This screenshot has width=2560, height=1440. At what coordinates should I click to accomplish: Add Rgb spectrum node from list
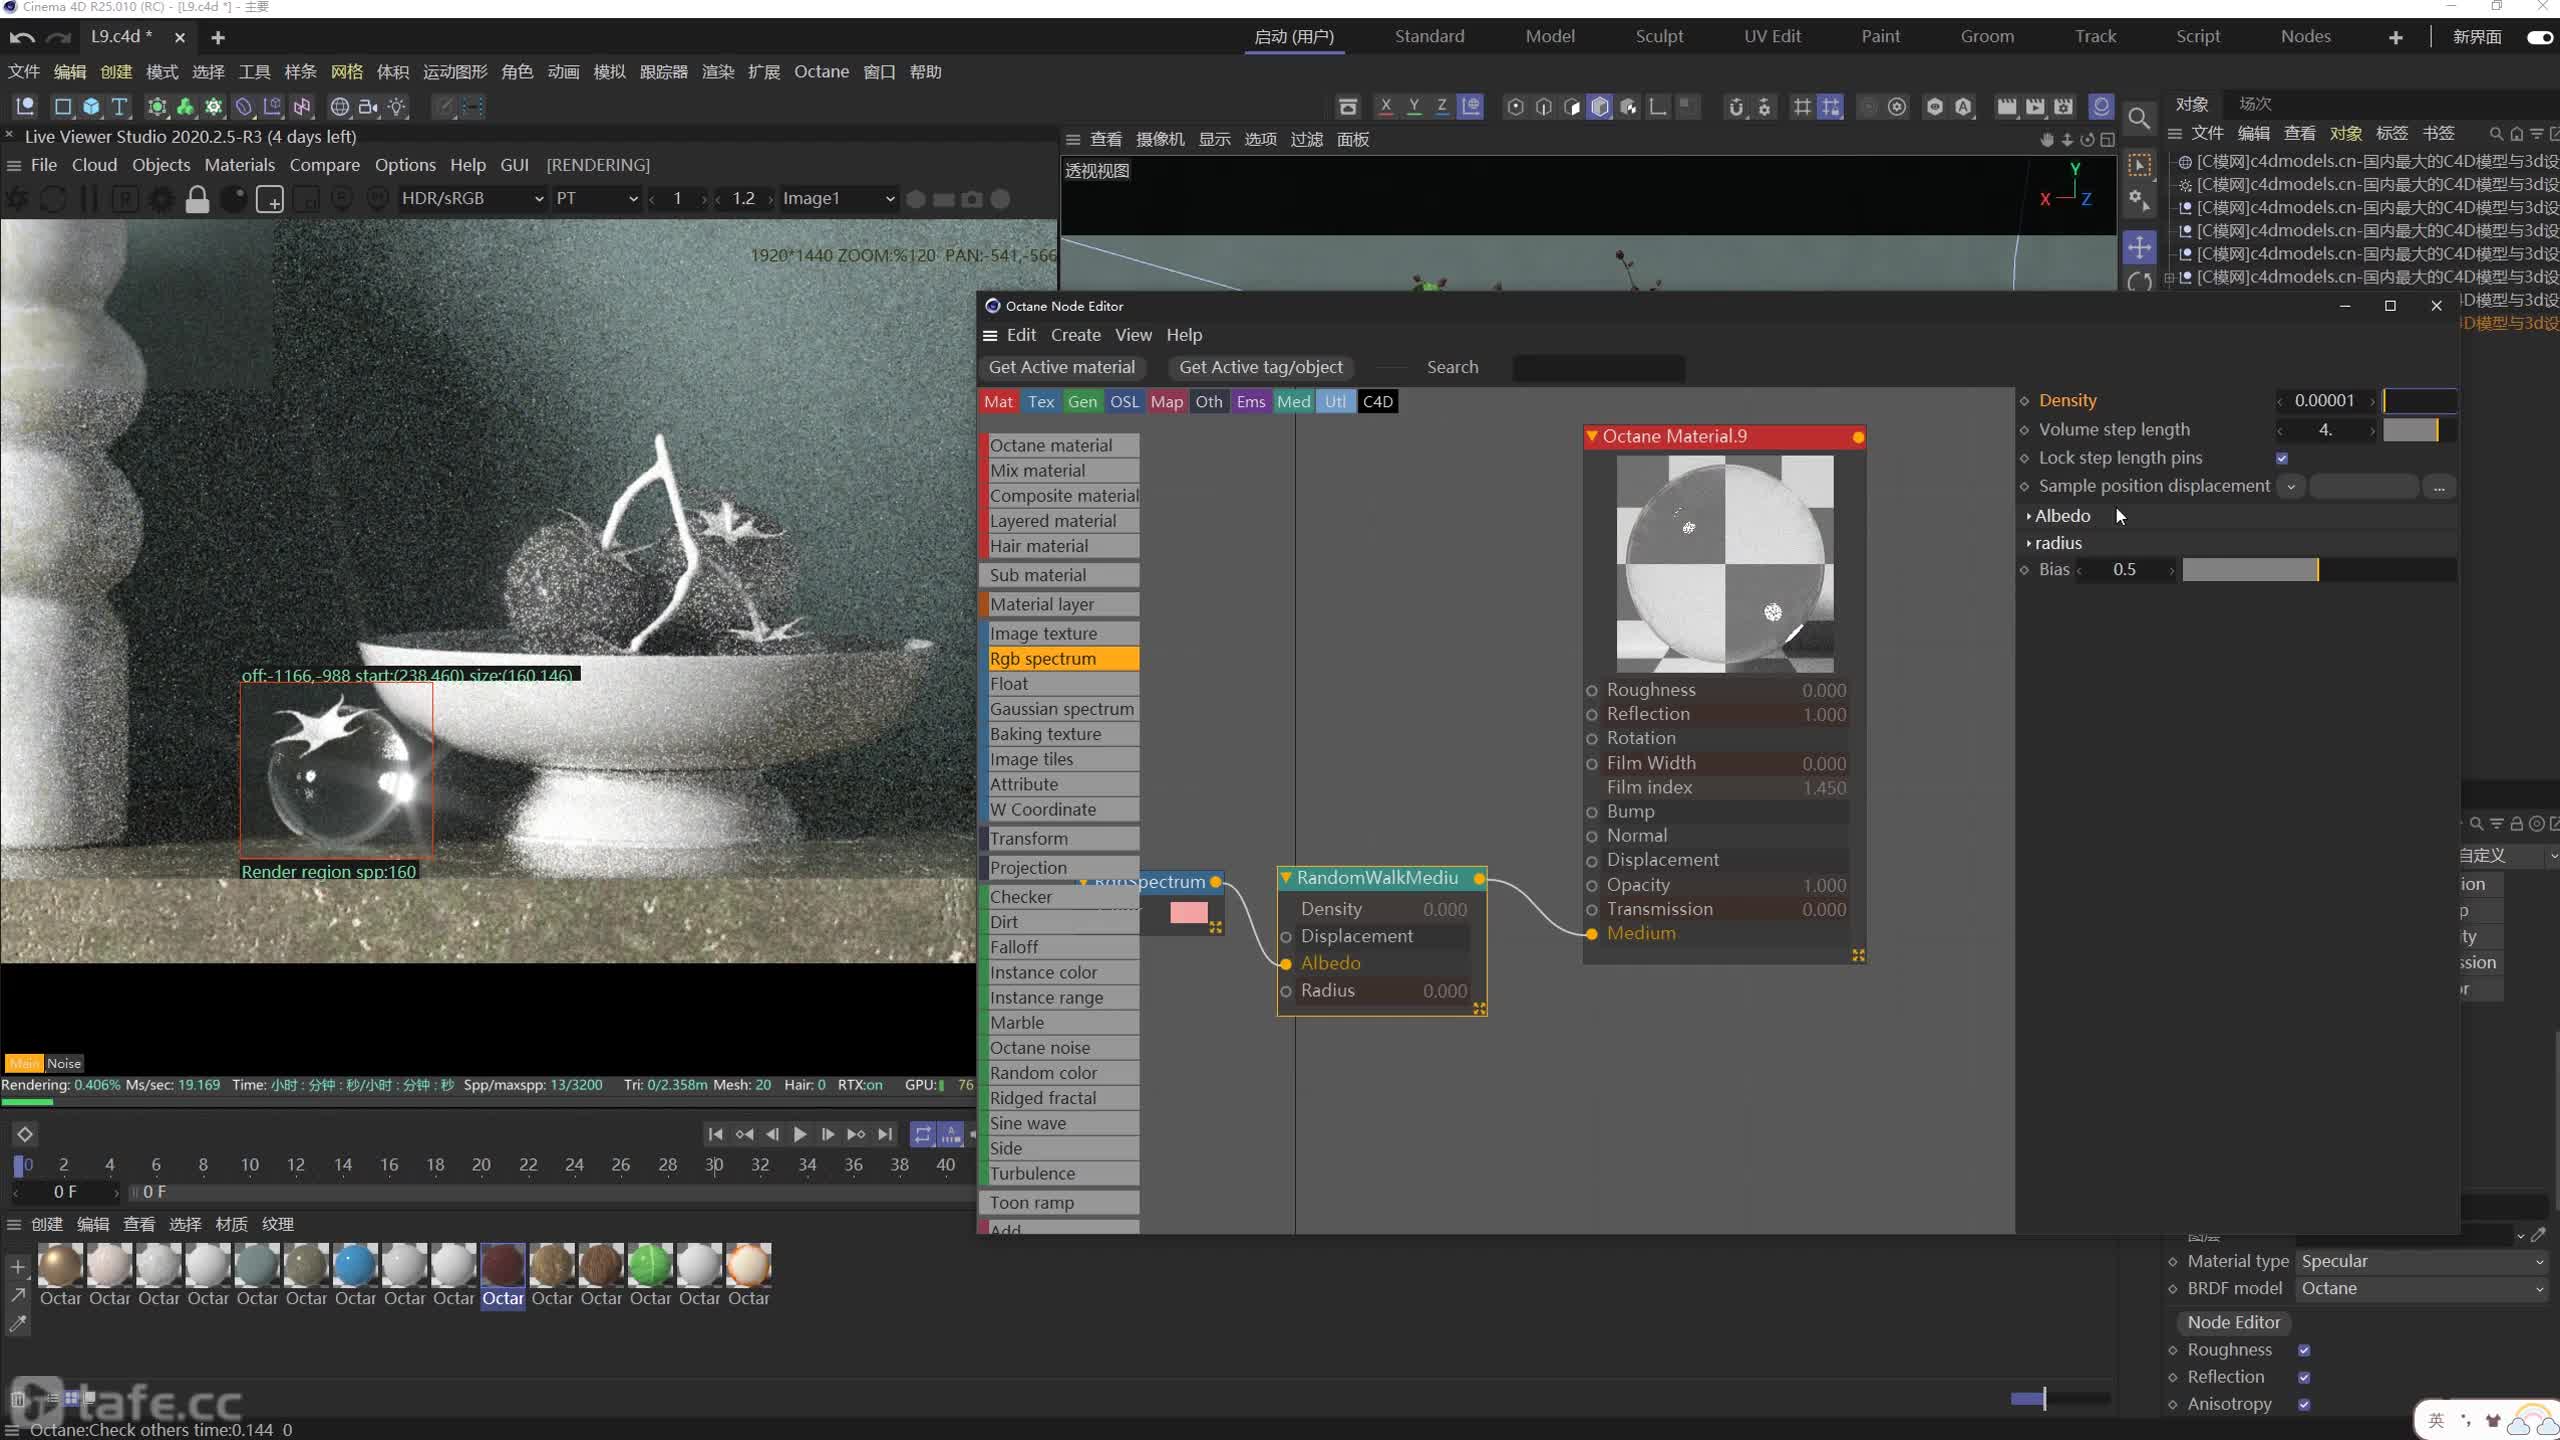point(1061,659)
